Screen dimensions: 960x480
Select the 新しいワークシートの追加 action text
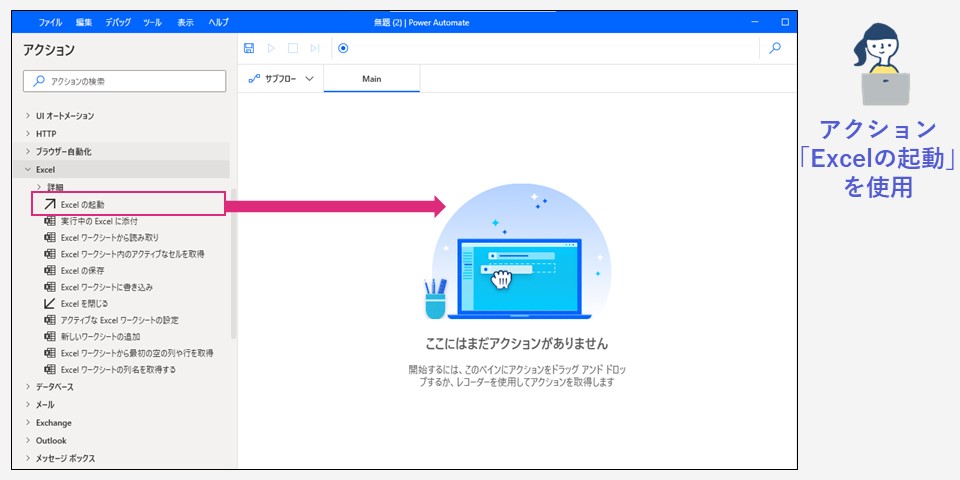pyautogui.click(x=100, y=336)
